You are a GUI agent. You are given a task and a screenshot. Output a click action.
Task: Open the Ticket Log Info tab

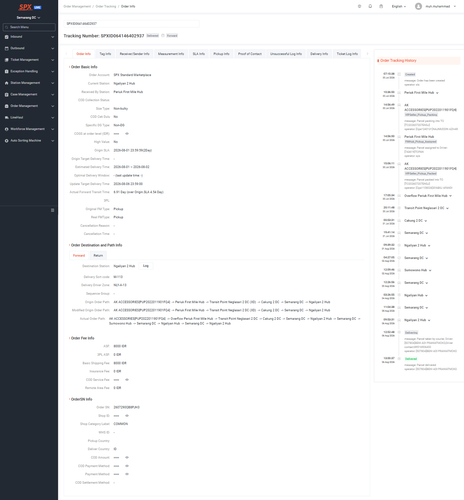tap(347, 54)
